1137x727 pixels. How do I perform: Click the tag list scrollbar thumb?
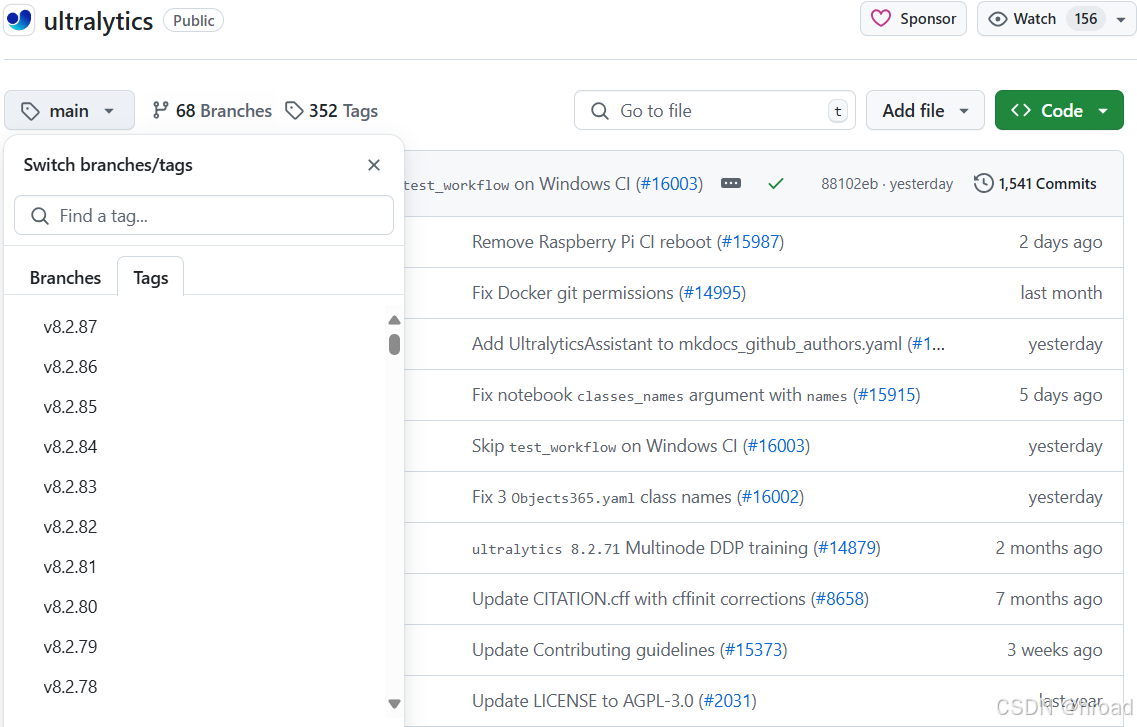tap(394, 344)
